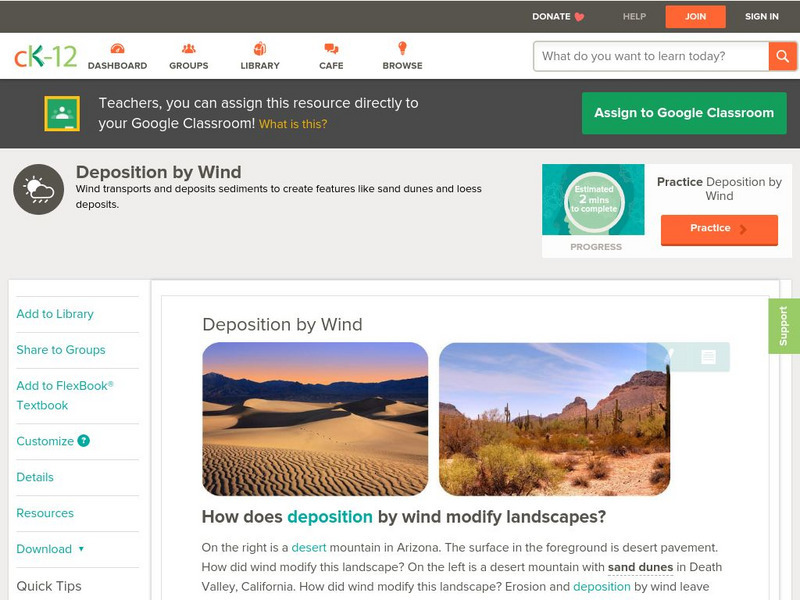Click the Customize link
This screenshot has width=800, height=600.
pyautogui.click(x=45, y=441)
